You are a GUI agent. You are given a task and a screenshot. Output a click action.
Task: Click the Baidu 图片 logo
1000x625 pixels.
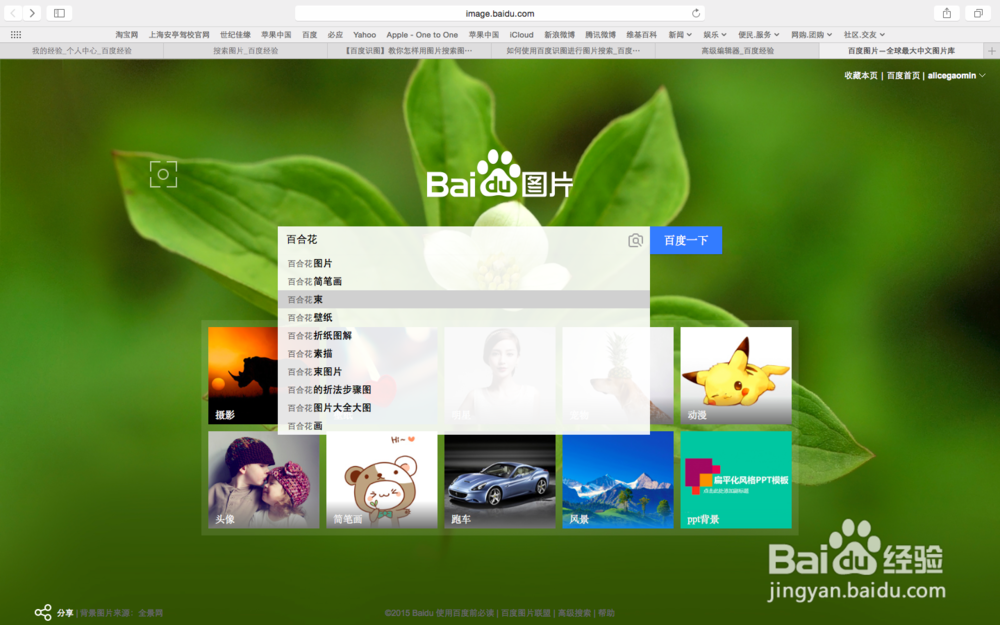click(499, 175)
